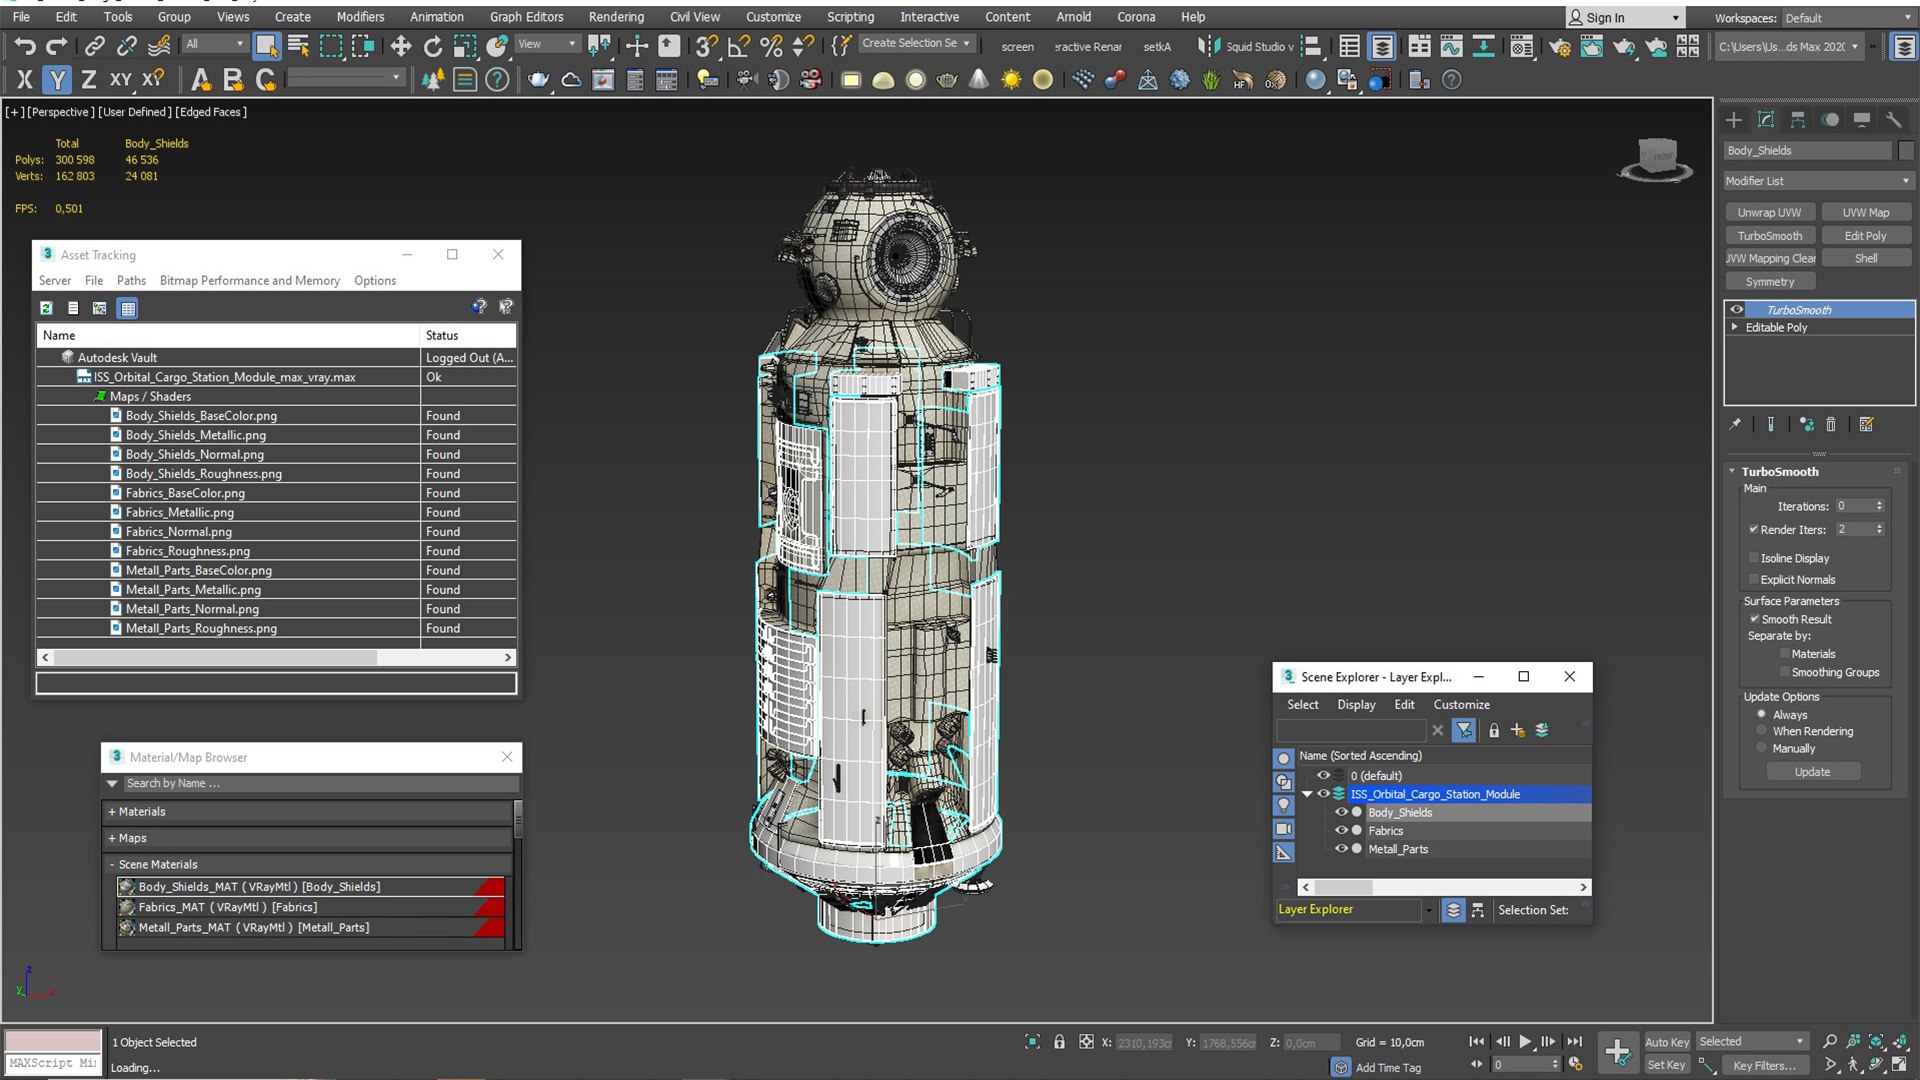Viewport: 1920px width, 1080px height.
Task: Choose the Select and Rotate tool
Action: (x=432, y=46)
